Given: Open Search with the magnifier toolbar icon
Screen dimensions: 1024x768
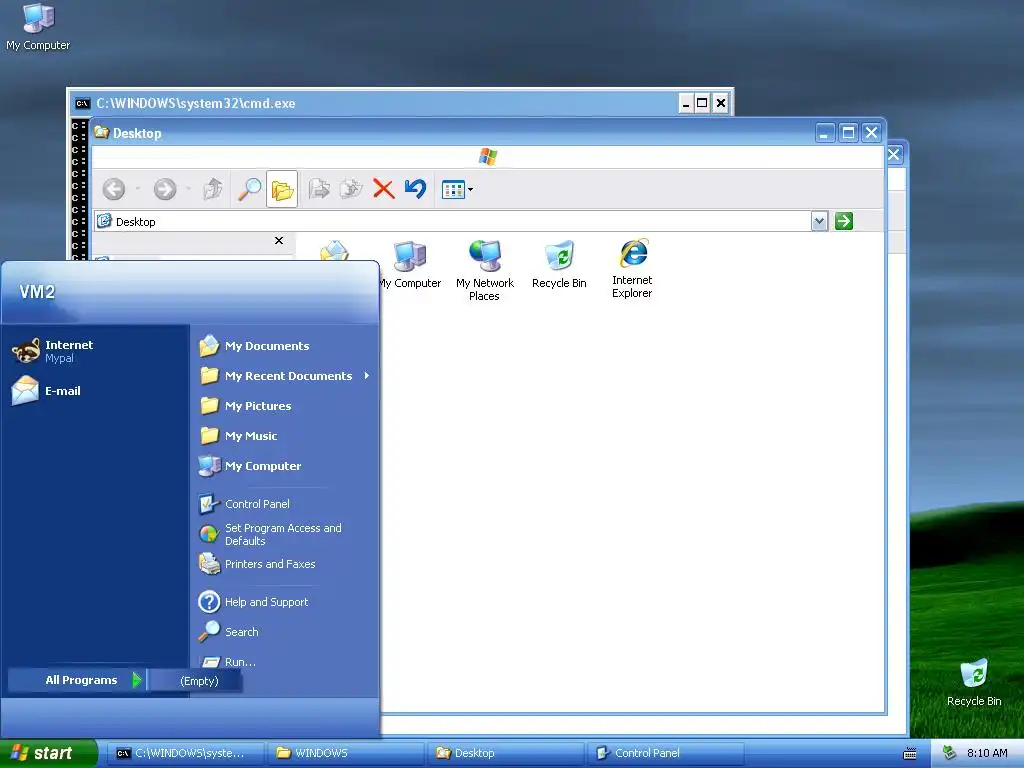Looking at the screenshot, I should coord(249,189).
